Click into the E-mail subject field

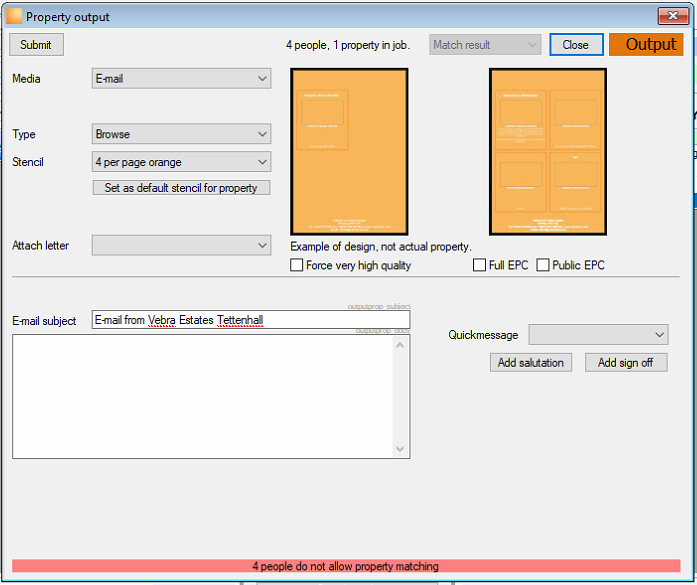pyautogui.click(x=251, y=320)
